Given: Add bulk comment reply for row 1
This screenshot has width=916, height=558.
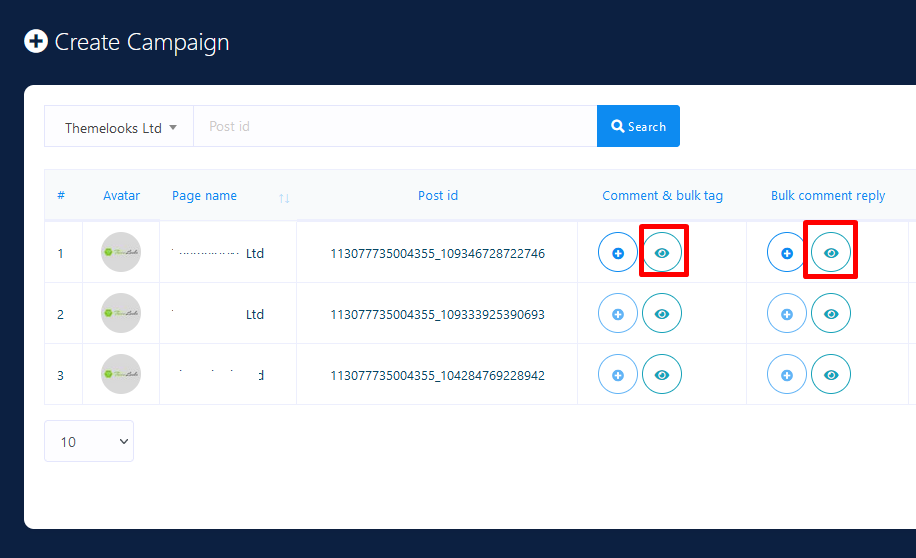Looking at the screenshot, I should (x=787, y=253).
